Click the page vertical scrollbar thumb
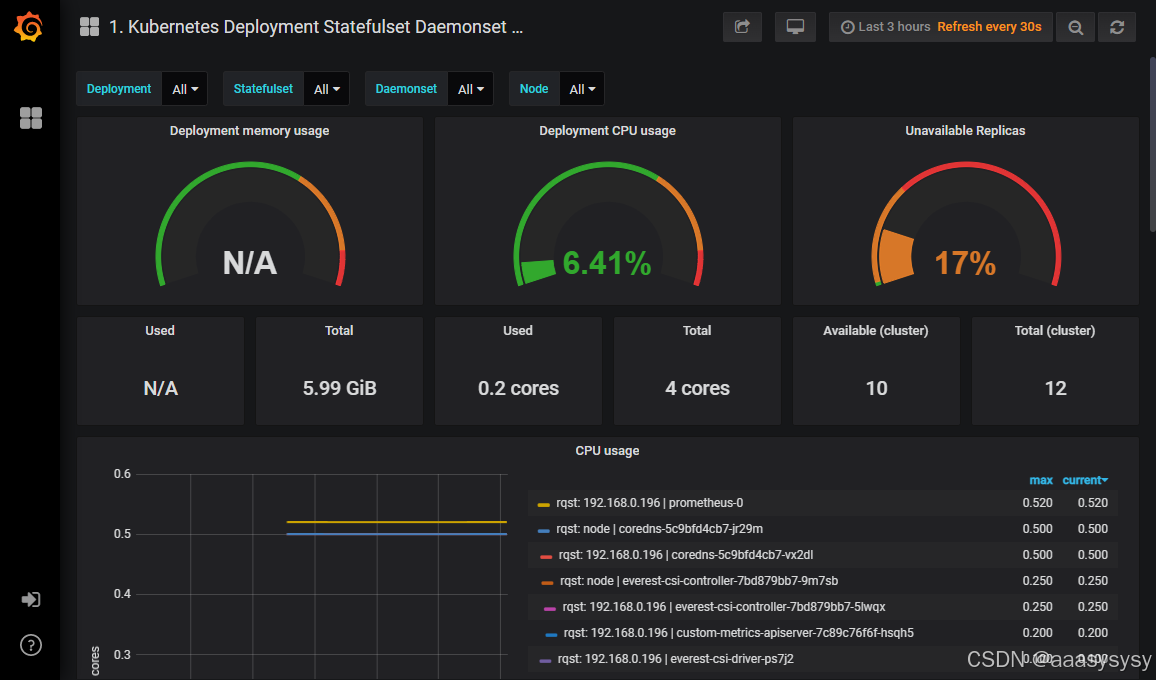The height and width of the screenshot is (680, 1156). [1152, 145]
